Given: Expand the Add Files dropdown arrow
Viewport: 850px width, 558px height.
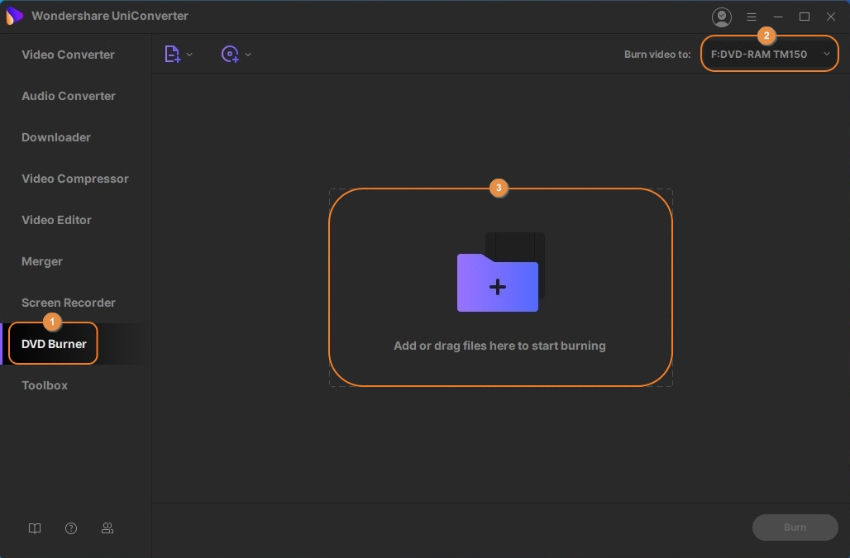Looking at the screenshot, I should pyautogui.click(x=190, y=54).
